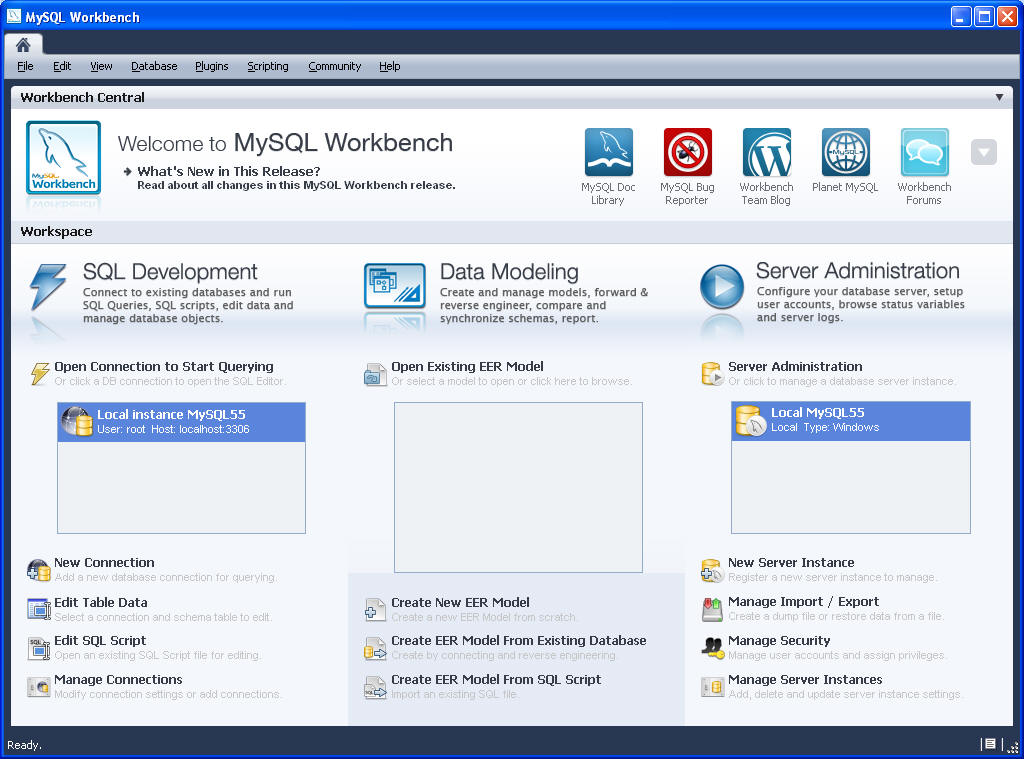
Task: Open the Workbench Team Blog icon
Action: pyautogui.click(x=767, y=152)
